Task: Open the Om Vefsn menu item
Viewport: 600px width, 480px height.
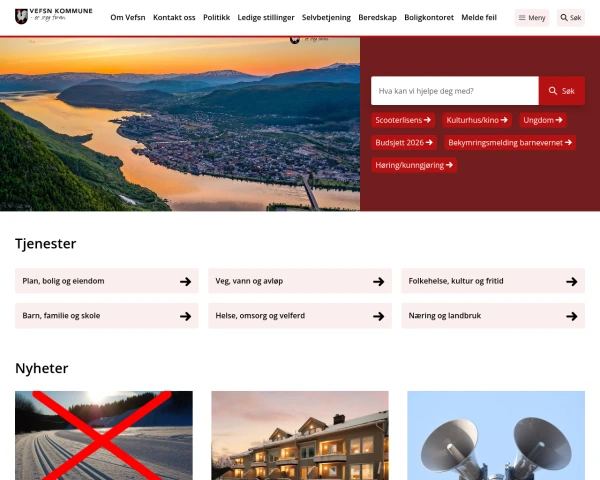Action: [x=128, y=18]
